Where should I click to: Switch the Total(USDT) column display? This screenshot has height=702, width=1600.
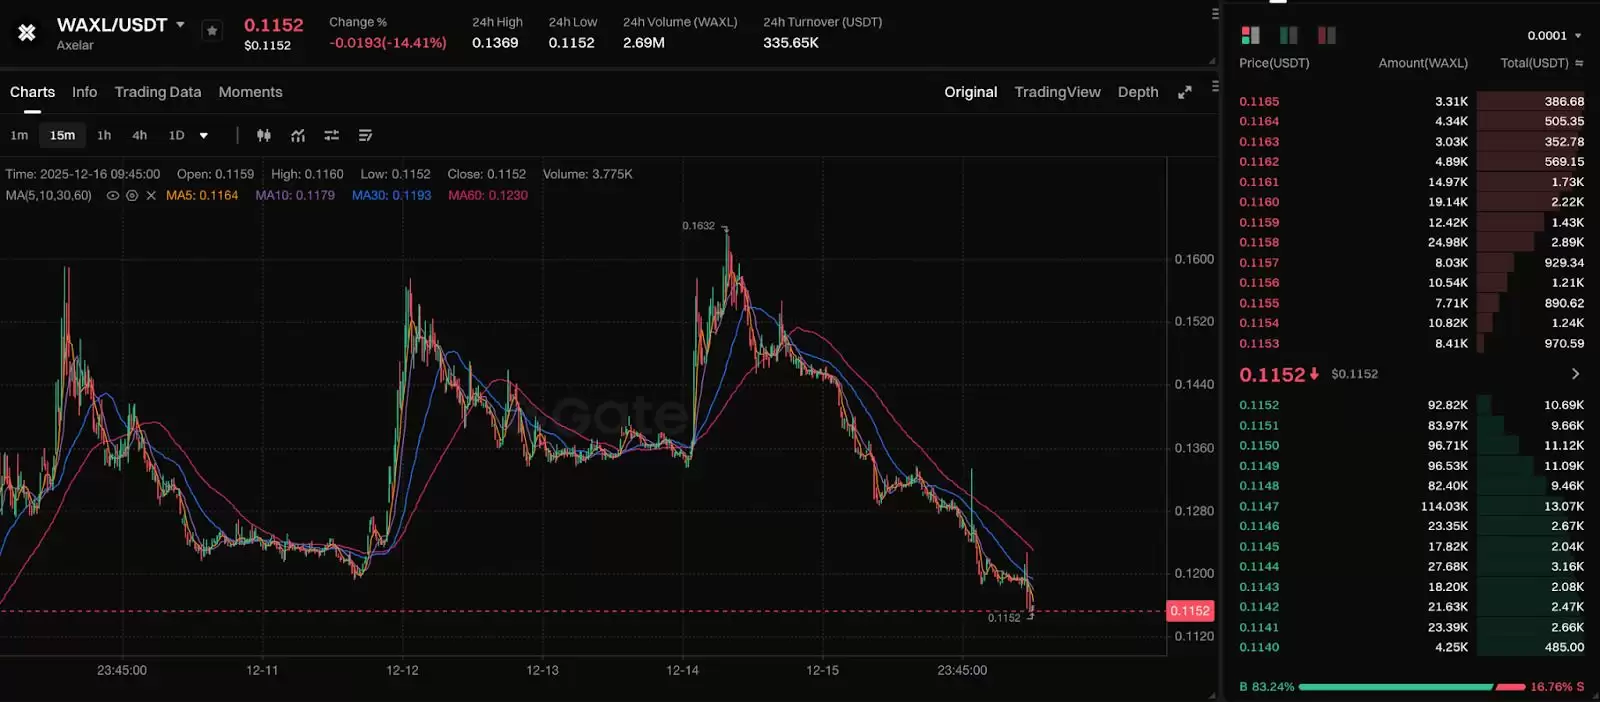click(x=1579, y=63)
